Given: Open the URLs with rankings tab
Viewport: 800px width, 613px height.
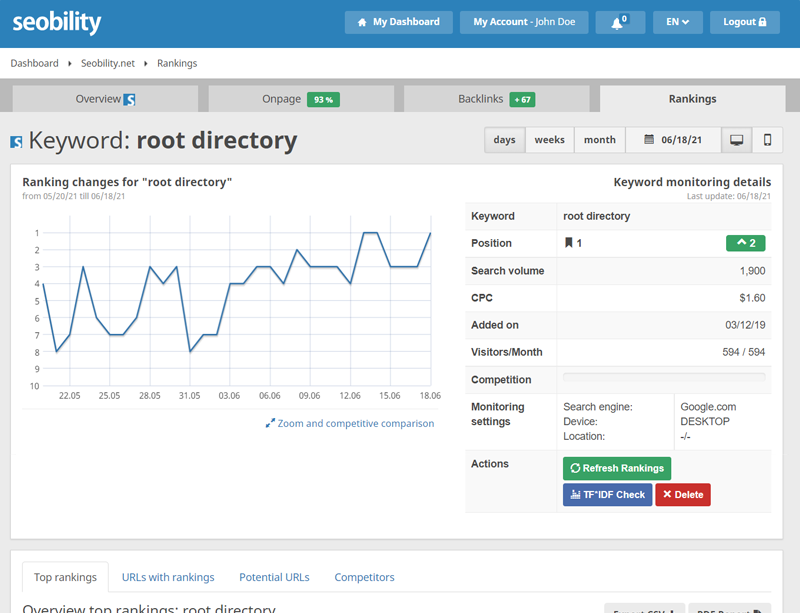Looking at the screenshot, I should pyautogui.click(x=168, y=577).
